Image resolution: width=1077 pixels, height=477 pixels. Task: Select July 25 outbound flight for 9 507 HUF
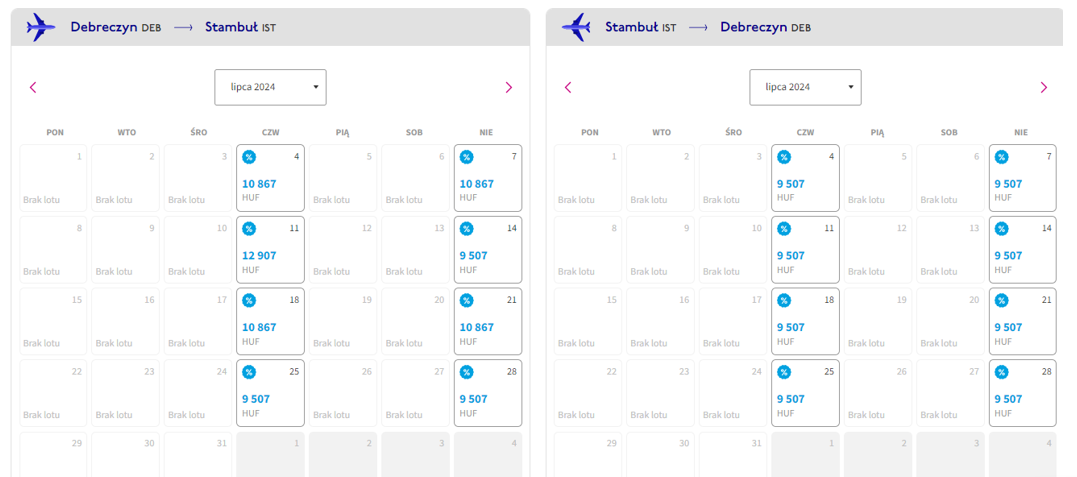pos(271,393)
